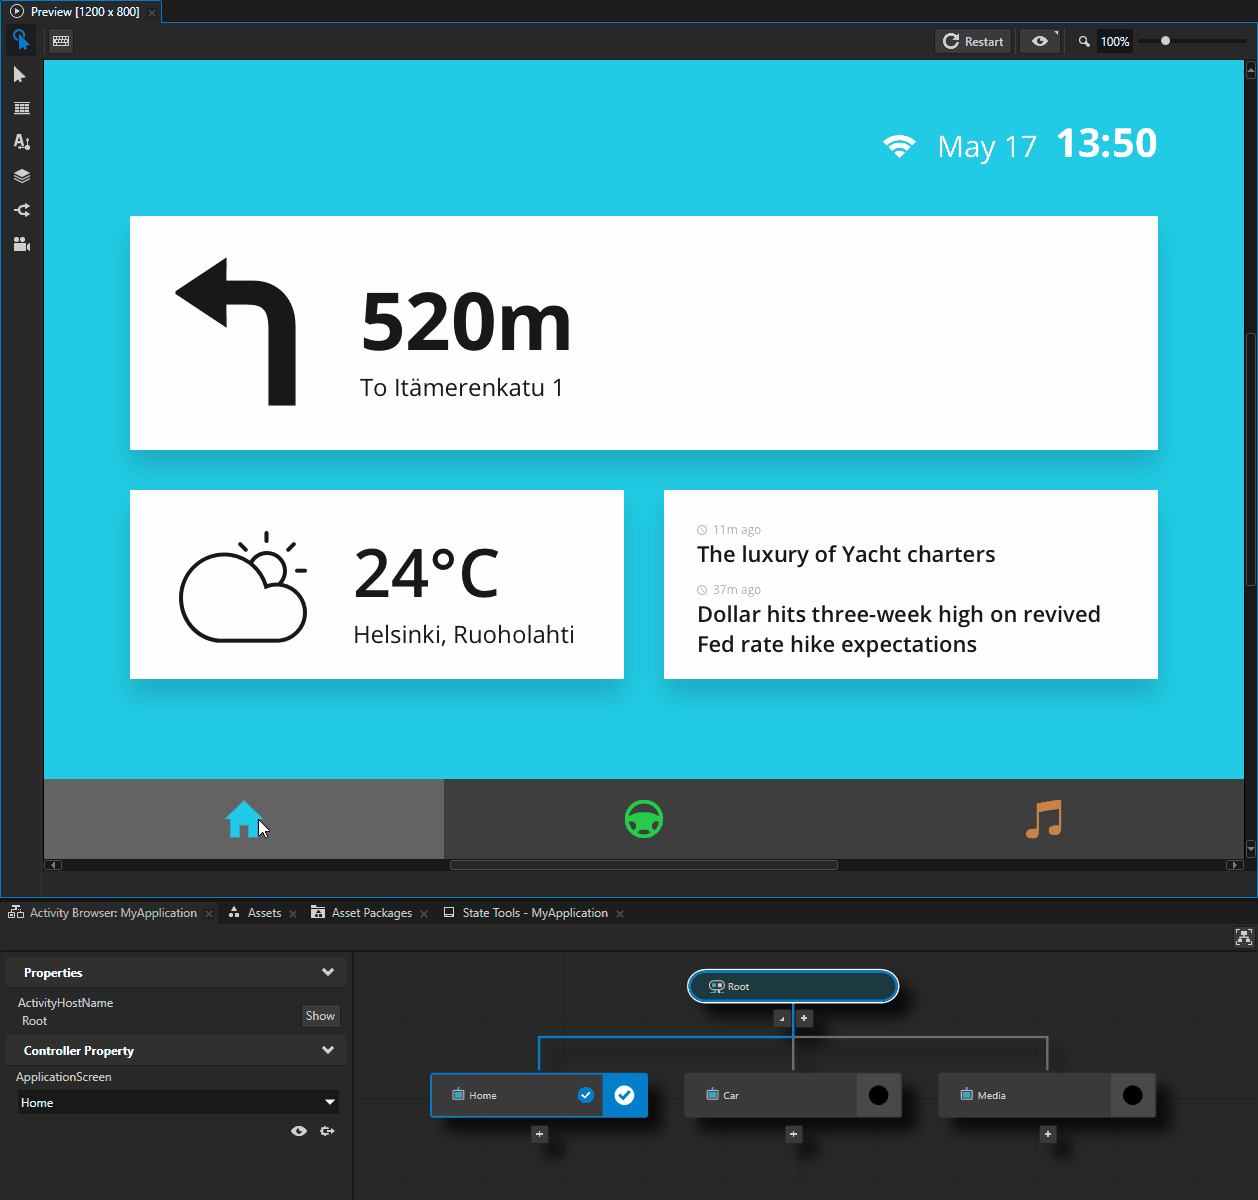Collapse the Properties section
The image size is (1258, 1200).
point(327,972)
